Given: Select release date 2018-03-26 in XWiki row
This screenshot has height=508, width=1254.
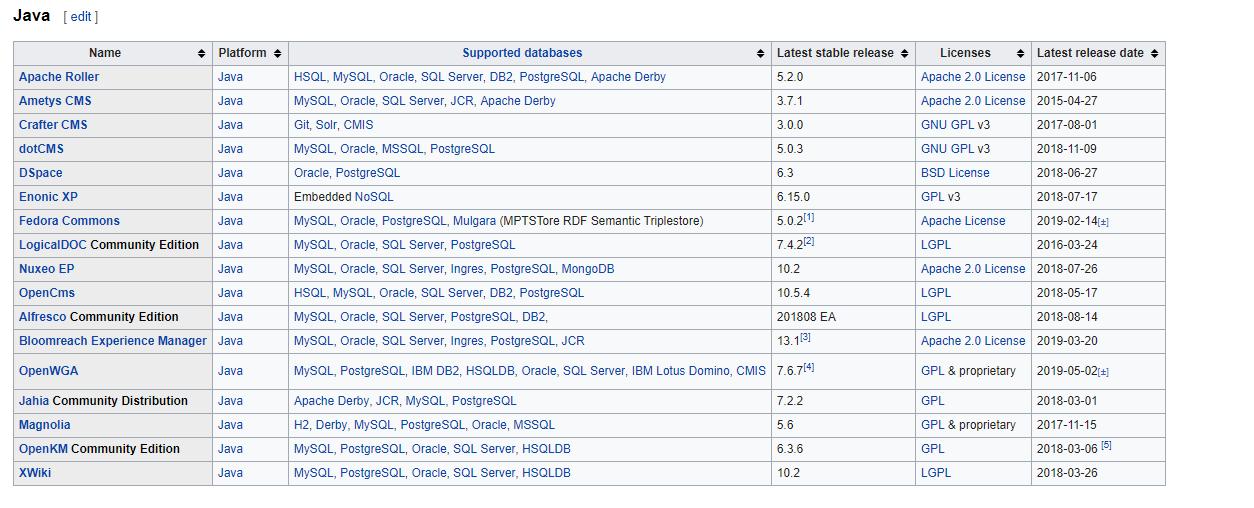Looking at the screenshot, I should point(1067,473).
